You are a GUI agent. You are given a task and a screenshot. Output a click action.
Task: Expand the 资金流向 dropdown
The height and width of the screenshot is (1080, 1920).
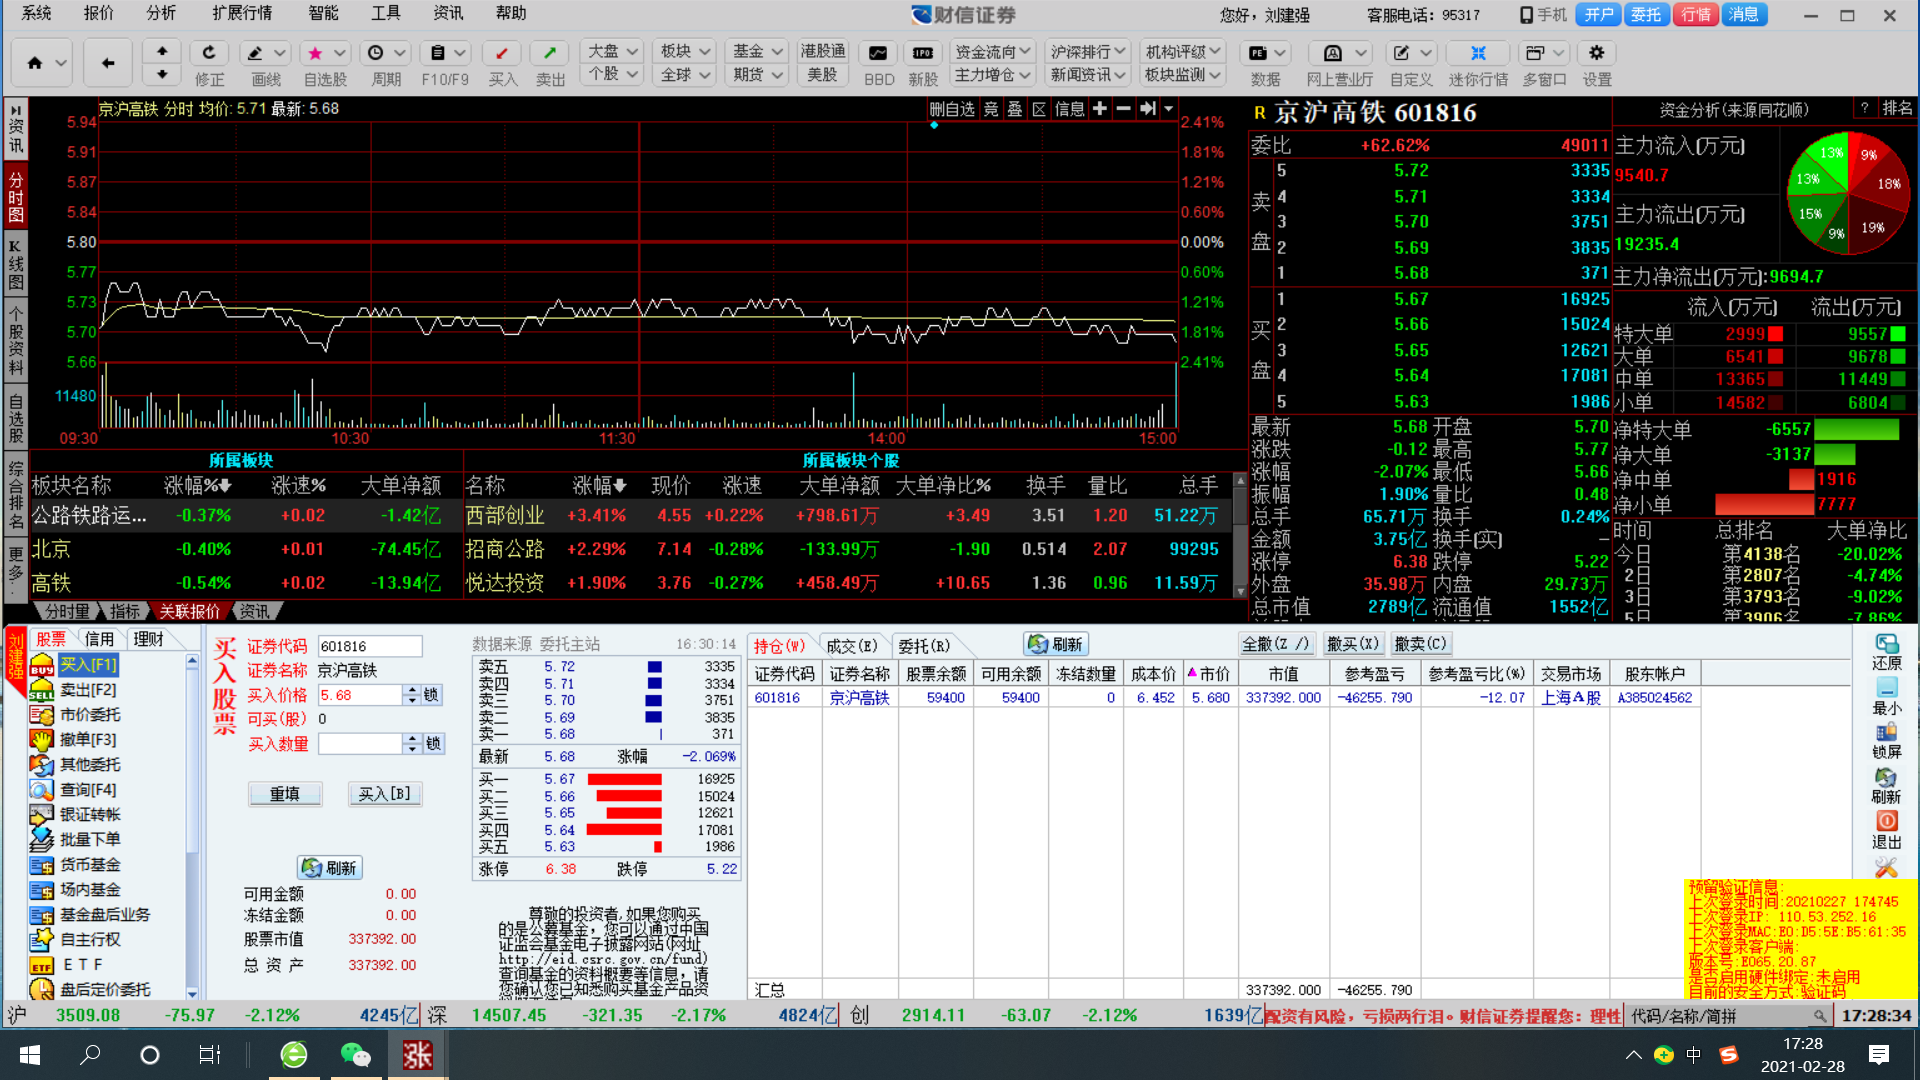point(1025,51)
